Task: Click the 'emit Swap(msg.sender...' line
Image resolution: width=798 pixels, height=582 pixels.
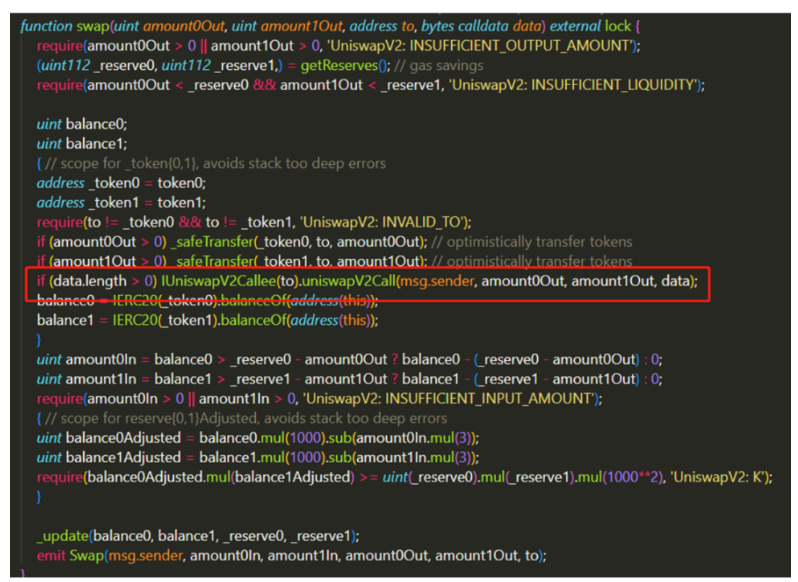Action: pos(292,556)
